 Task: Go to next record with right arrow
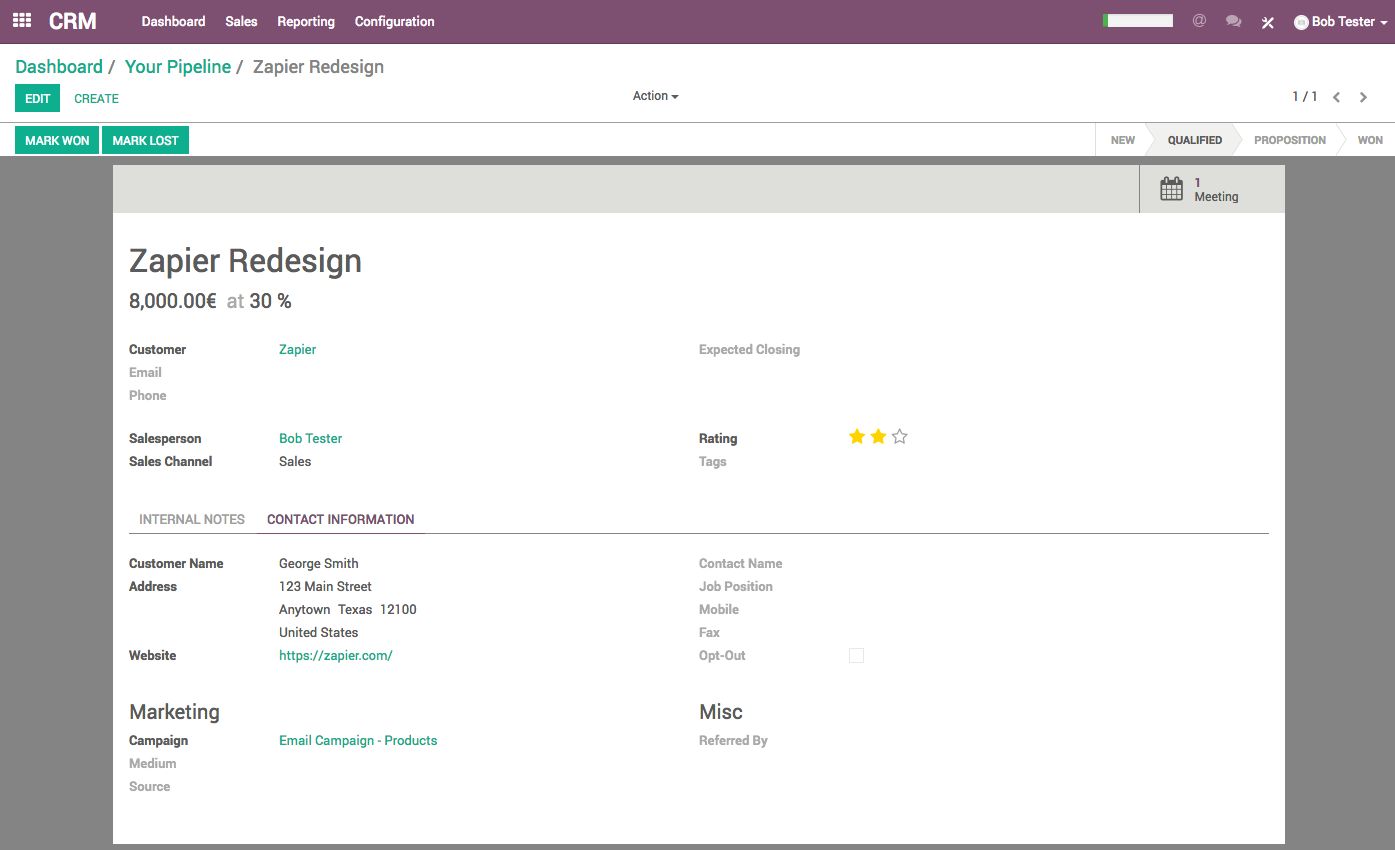1363,97
